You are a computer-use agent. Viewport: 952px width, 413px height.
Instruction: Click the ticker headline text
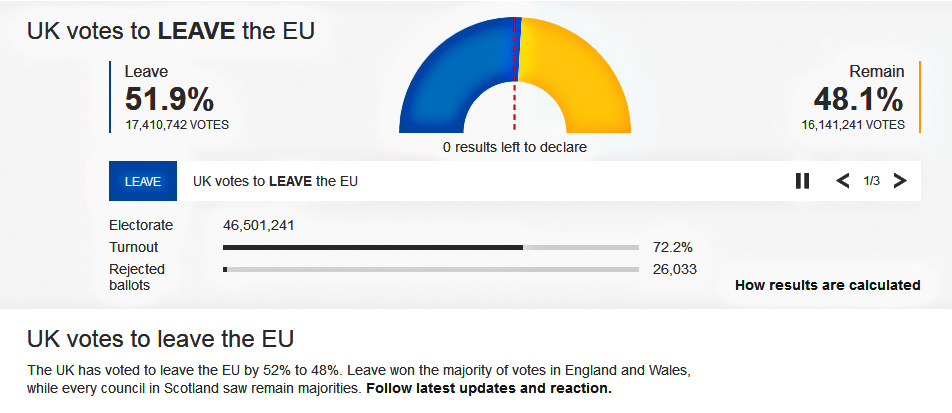point(275,181)
